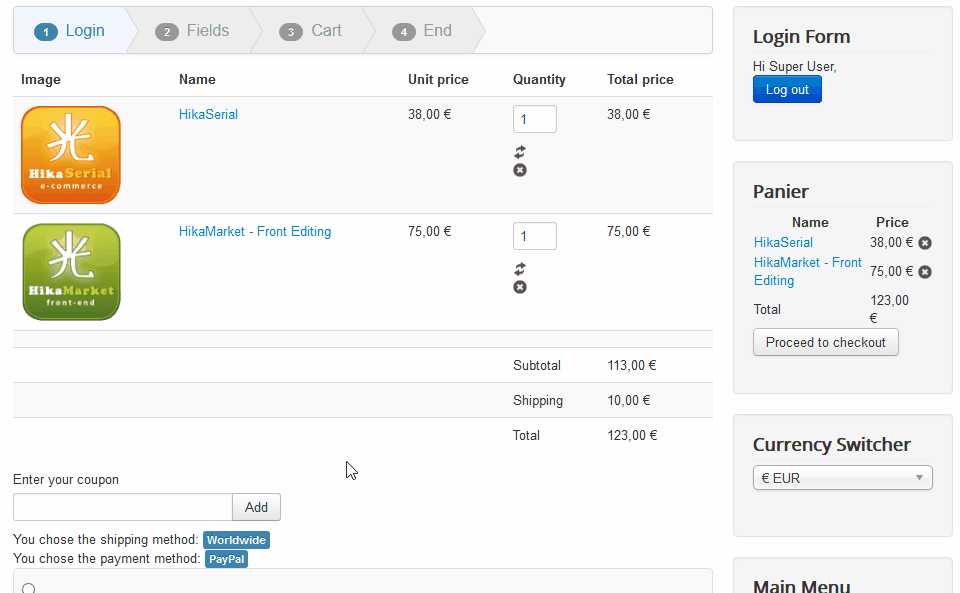Viewport: 960px width, 593px height.
Task: Click the HikaSerial orange product image
Action: coord(71,155)
